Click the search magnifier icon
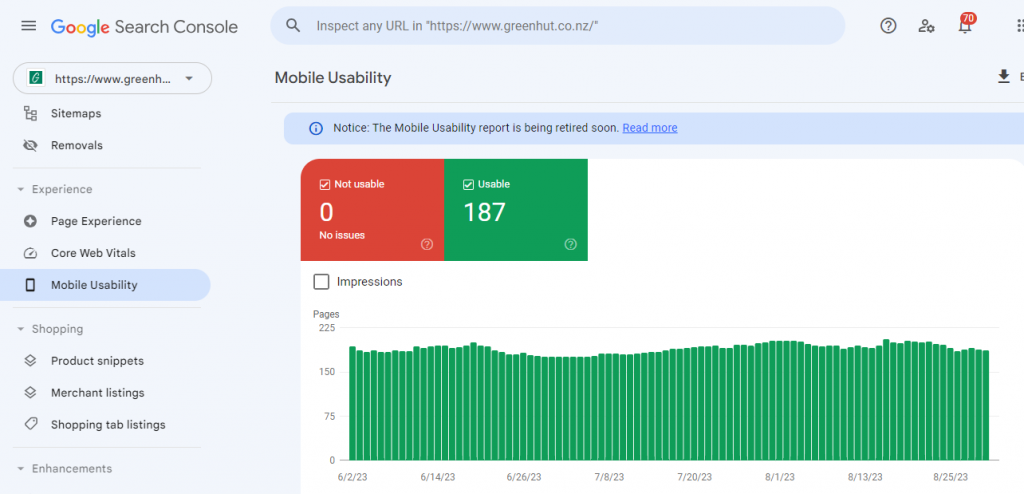This screenshot has width=1024, height=494. [294, 25]
